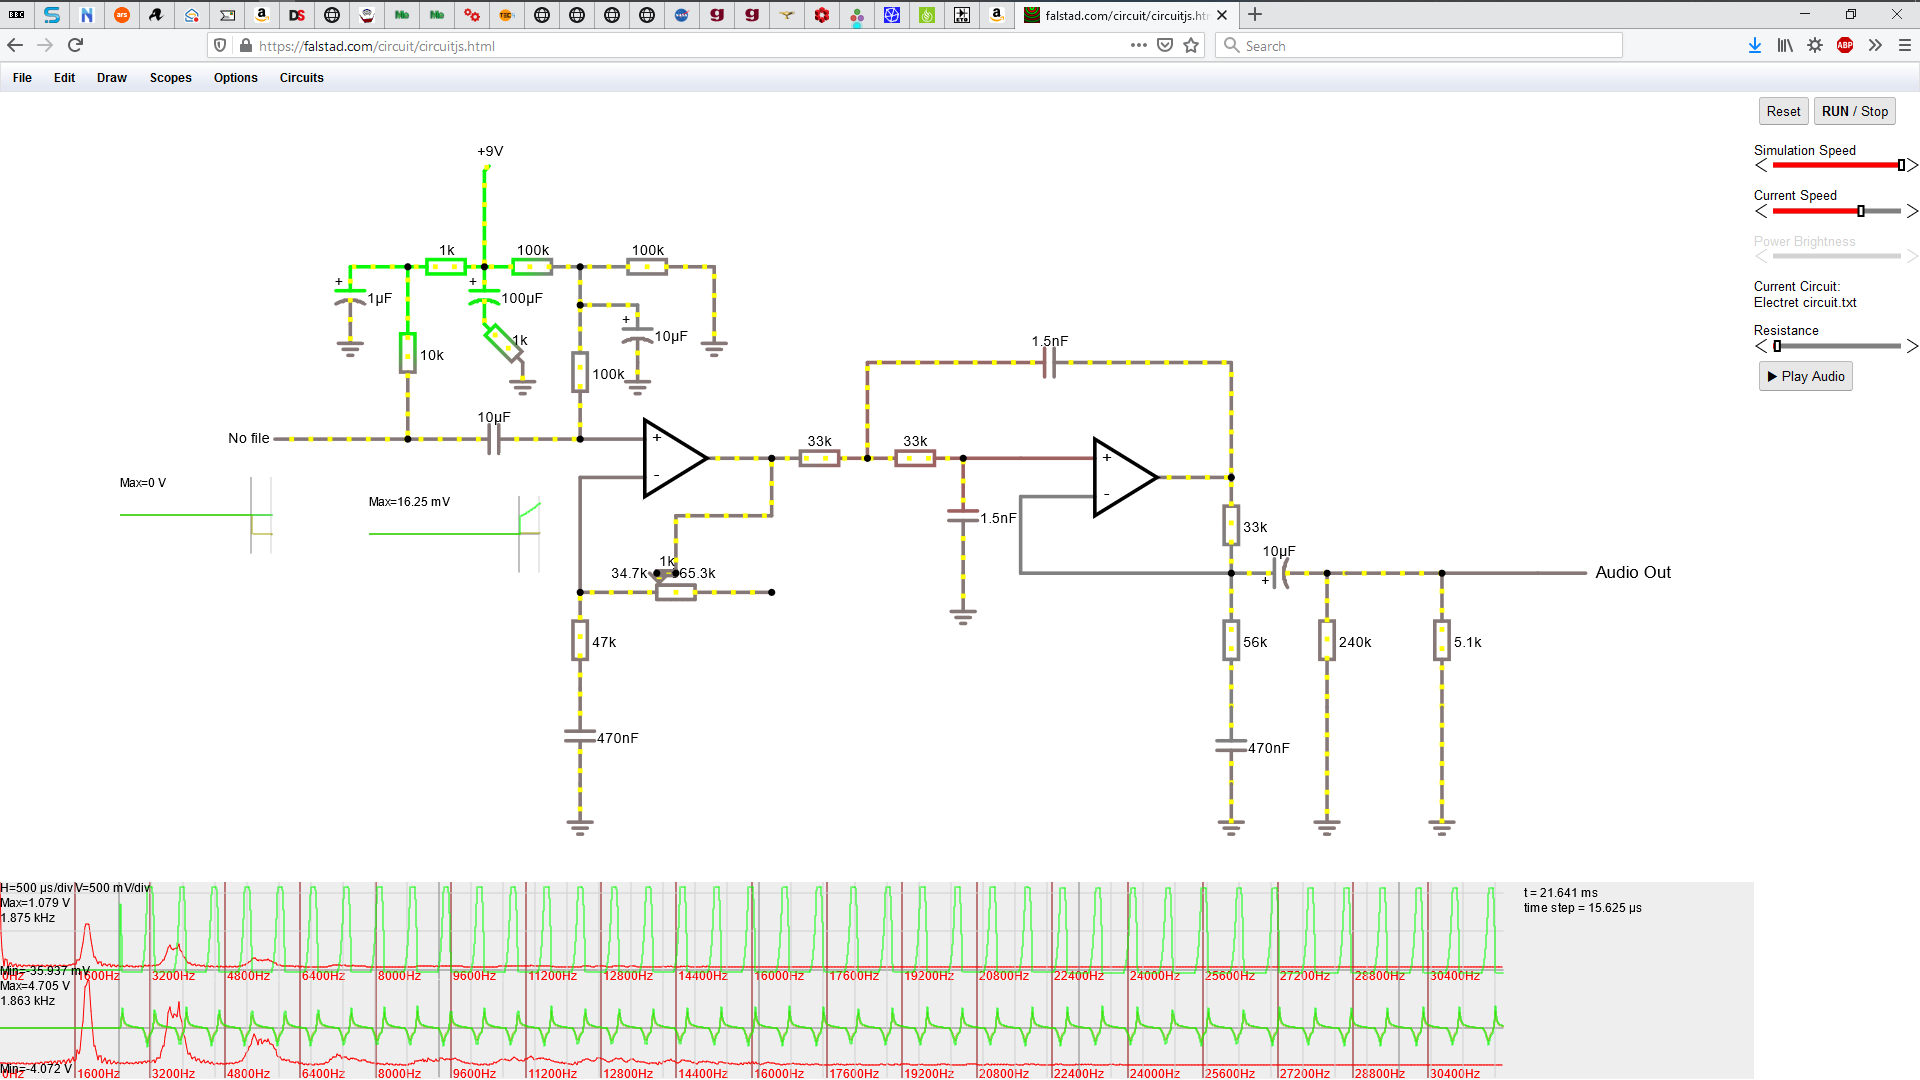Save page to Pocket
Image resolution: width=1920 pixels, height=1080 pixels.
pos(1165,45)
